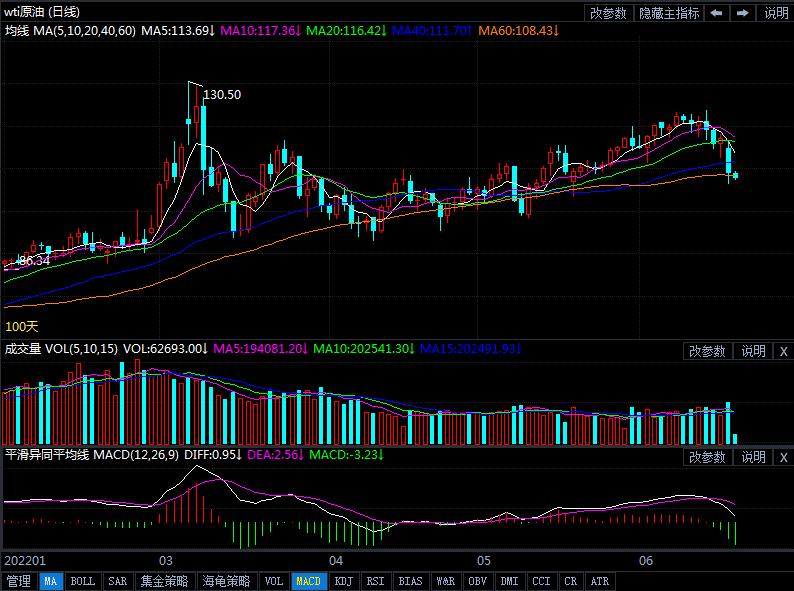Click the 130.50 peak price label
The width and height of the screenshot is (794, 591).
pyautogui.click(x=222, y=95)
